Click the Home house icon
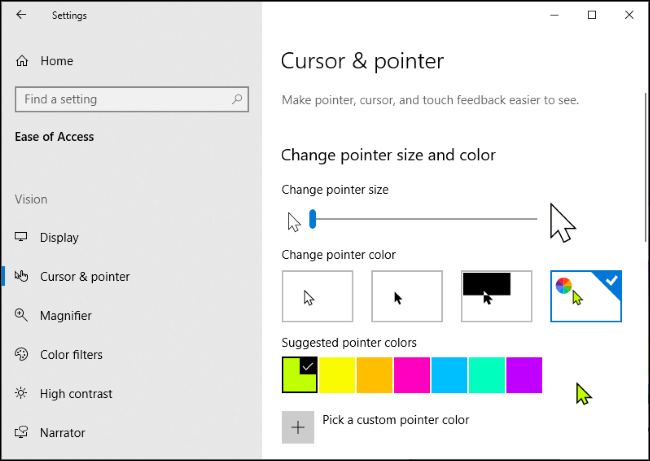The height and width of the screenshot is (461, 650). coord(22,61)
